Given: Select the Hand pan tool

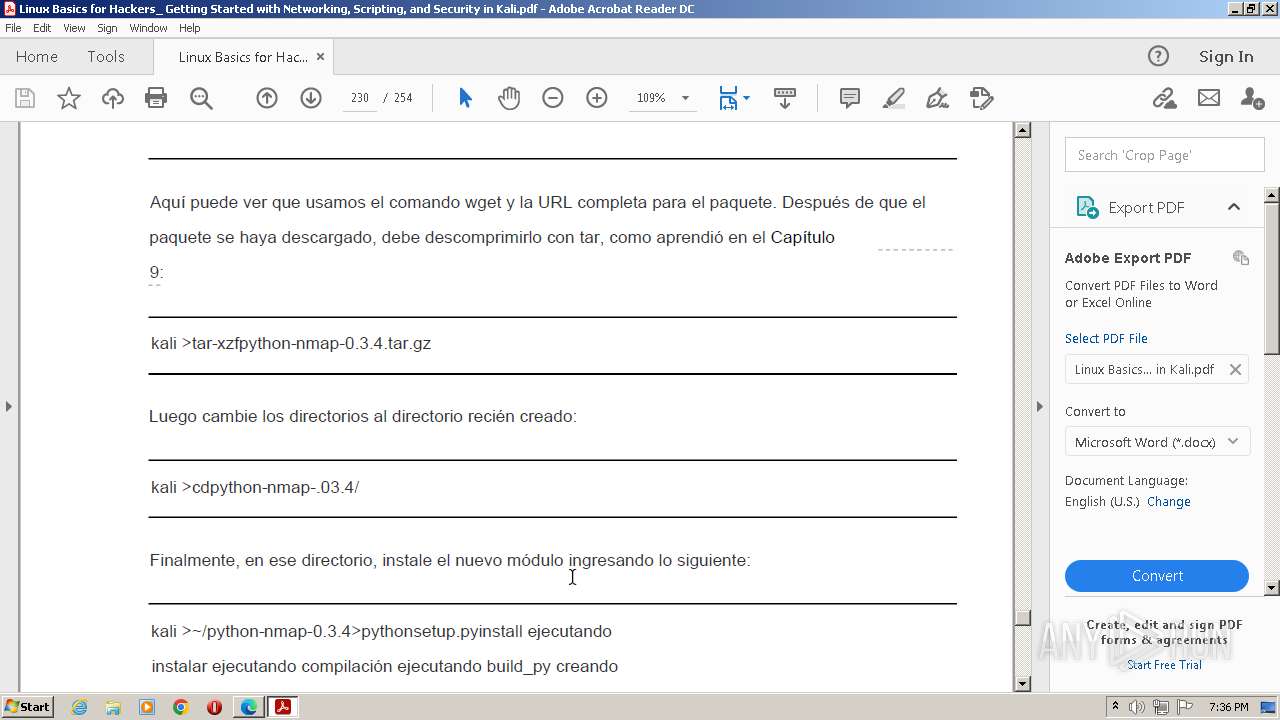Looking at the screenshot, I should click(x=509, y=98).
